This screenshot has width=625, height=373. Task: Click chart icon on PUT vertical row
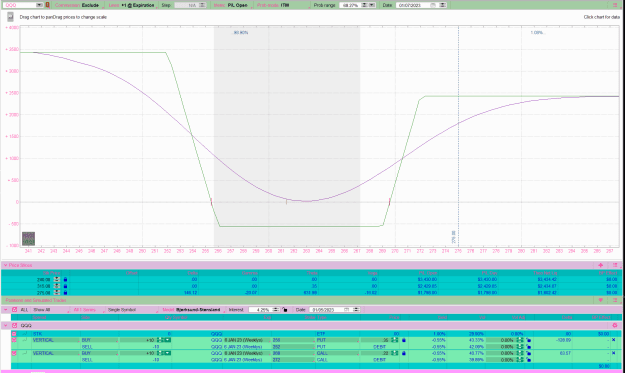(x=25, y=340)
